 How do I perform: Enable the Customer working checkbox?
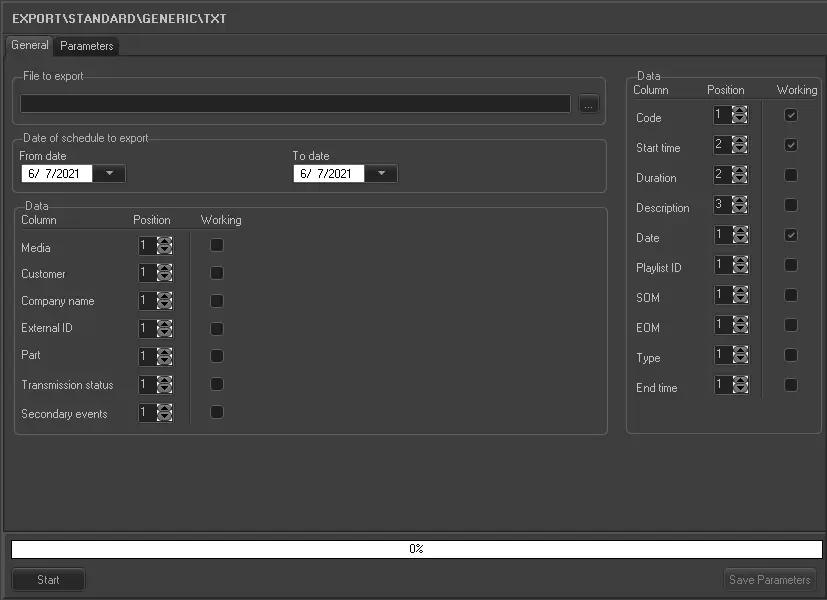tap(217, 272)
